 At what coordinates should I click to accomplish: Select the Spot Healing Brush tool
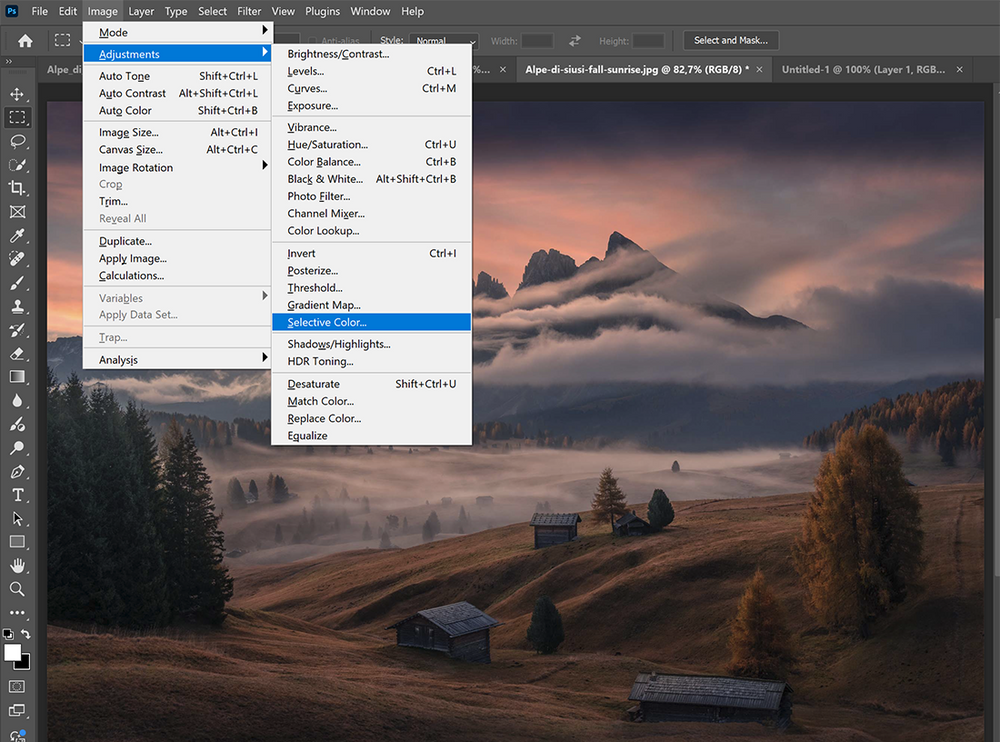17,259
